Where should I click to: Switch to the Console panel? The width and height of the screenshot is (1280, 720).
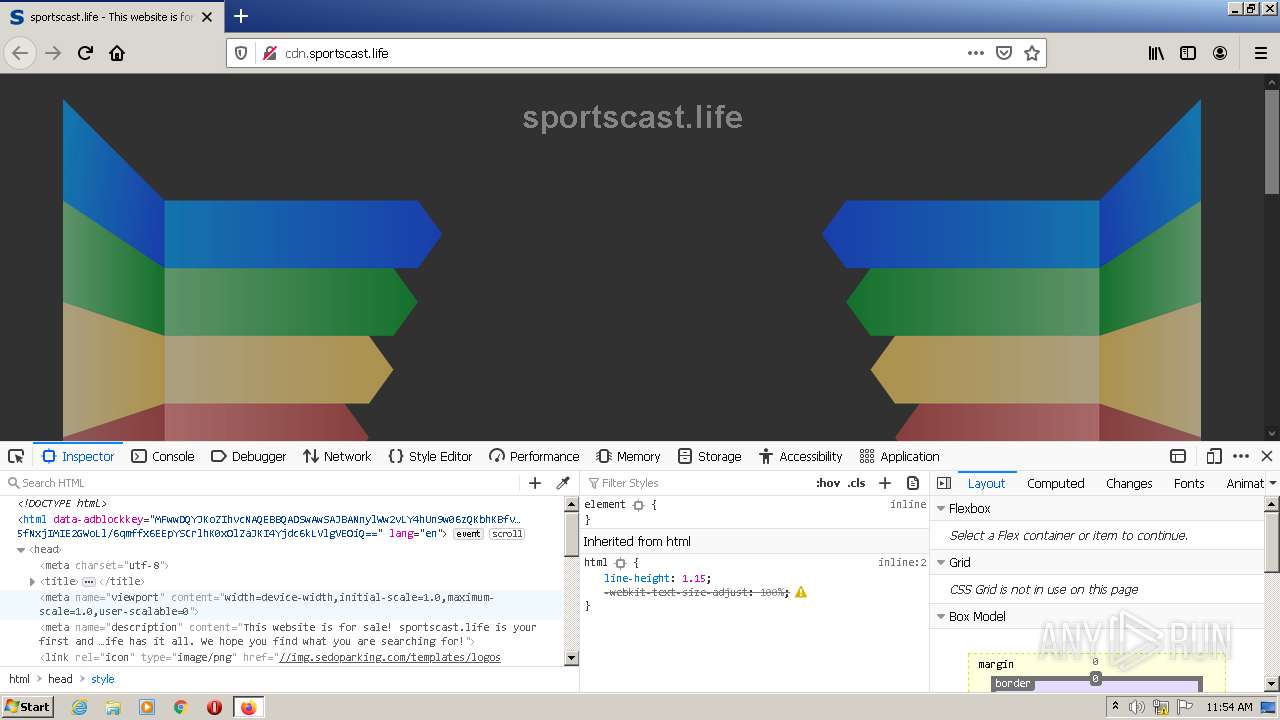162,456
